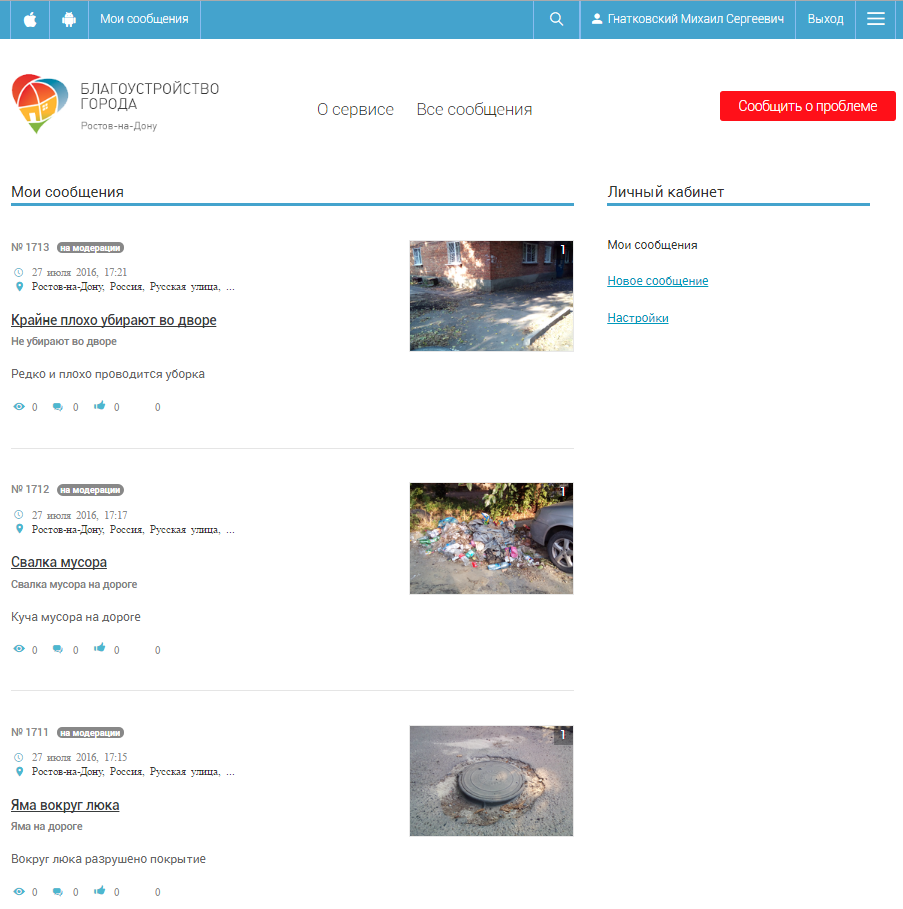Image resolution: width=903 pixels, height=909 pixels.
Task: Click location pin icon on report 1712
Action: pyautogui.click(x=19, y=529)
